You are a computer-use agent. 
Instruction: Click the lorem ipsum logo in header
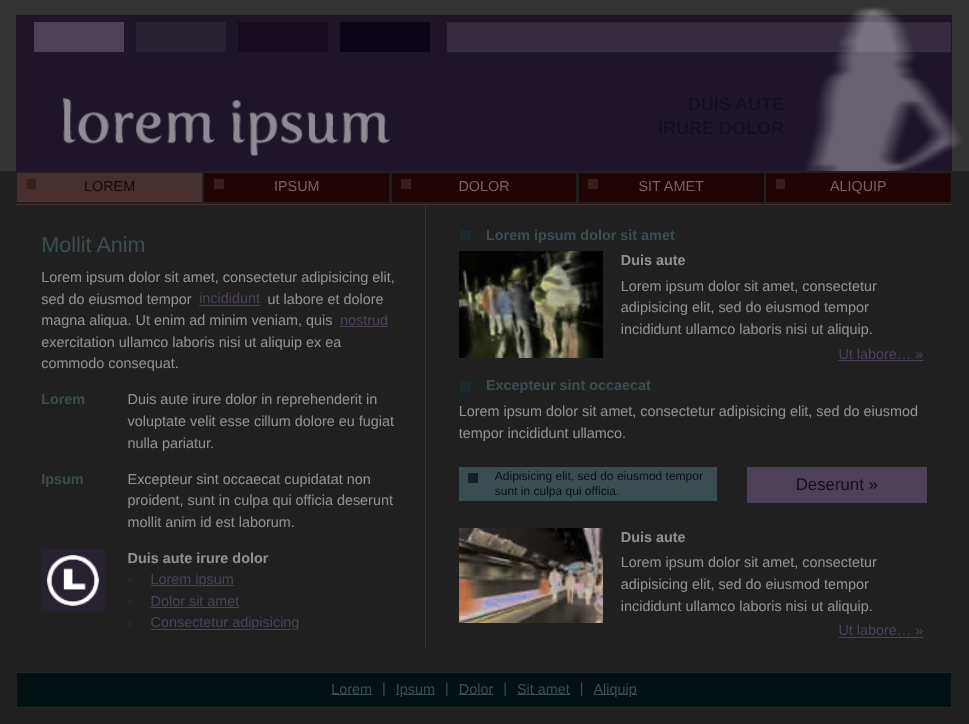224,124
